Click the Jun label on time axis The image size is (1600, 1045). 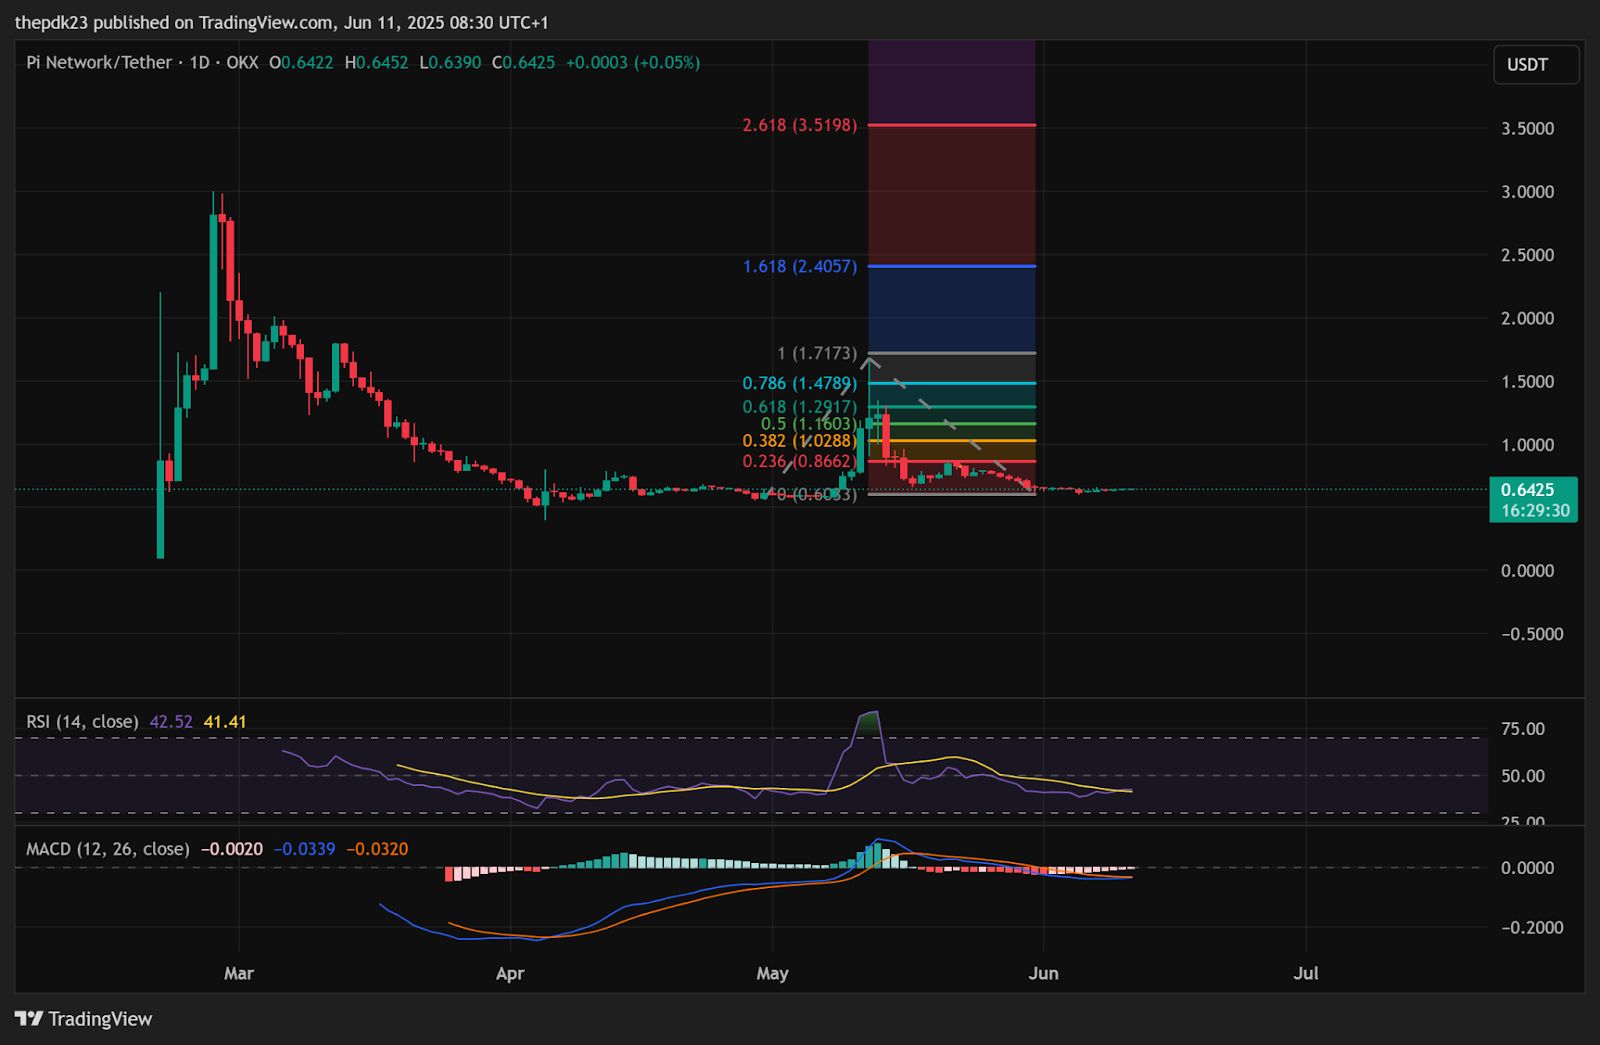[x=1043, y=973]
